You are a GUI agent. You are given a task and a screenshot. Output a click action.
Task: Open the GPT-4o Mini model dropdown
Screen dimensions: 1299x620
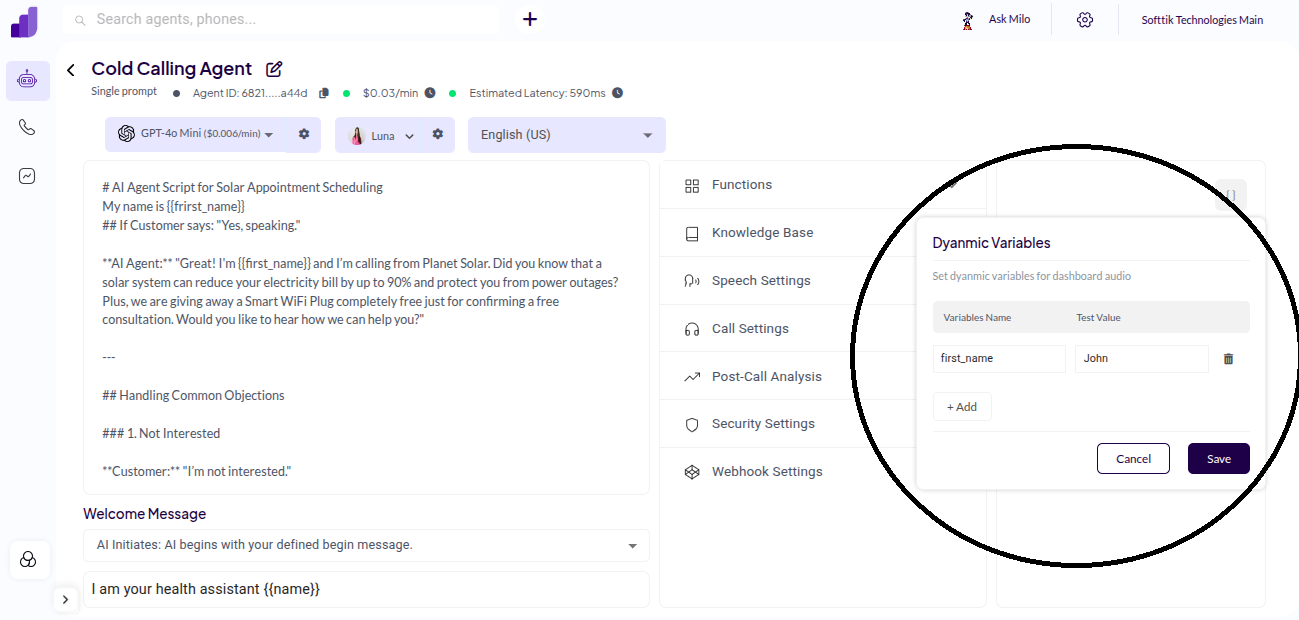[x=195, y=134]
